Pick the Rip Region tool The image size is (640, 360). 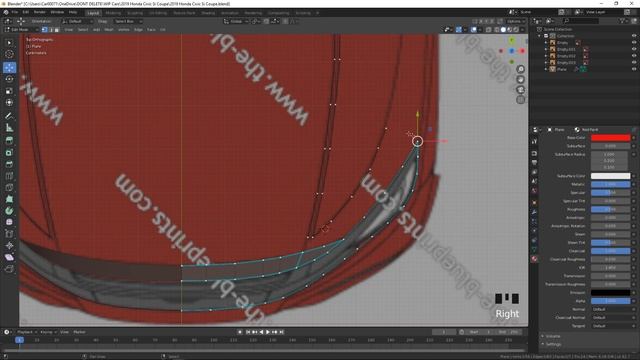pos(9,269)
